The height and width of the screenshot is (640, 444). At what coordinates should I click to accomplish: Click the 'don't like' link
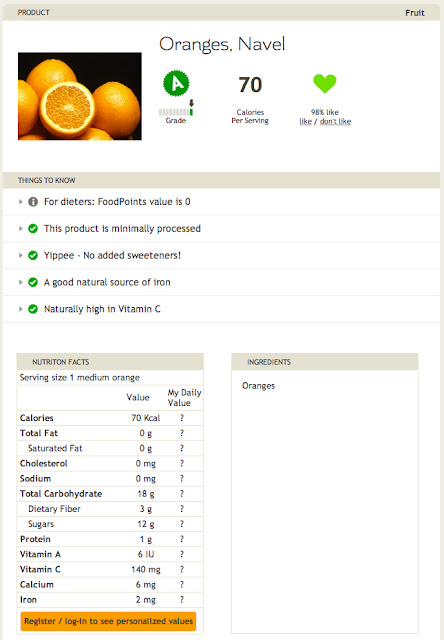click(x=335, y=121)
